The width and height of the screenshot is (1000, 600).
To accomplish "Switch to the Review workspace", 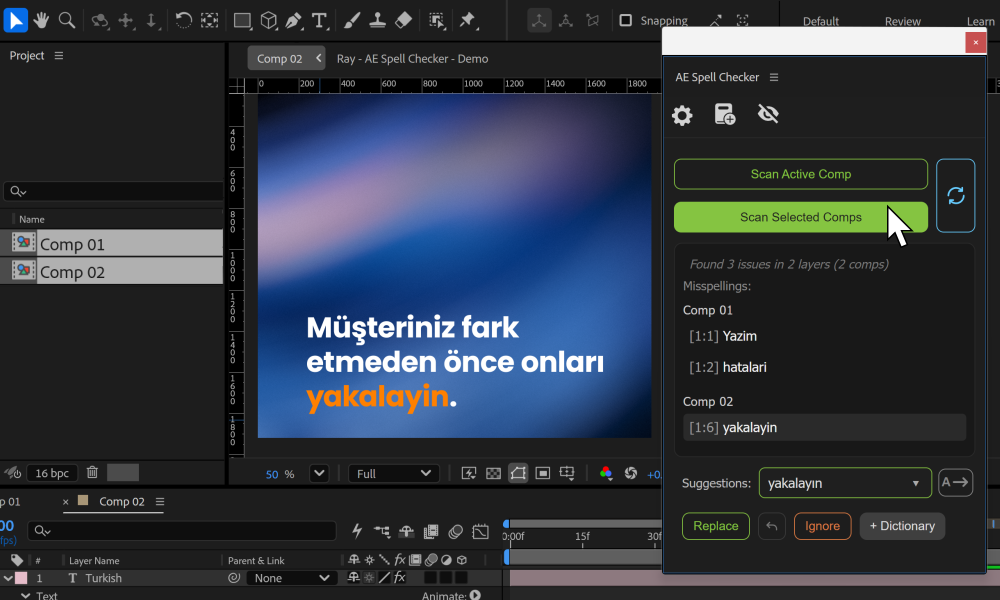I will 902,21.
